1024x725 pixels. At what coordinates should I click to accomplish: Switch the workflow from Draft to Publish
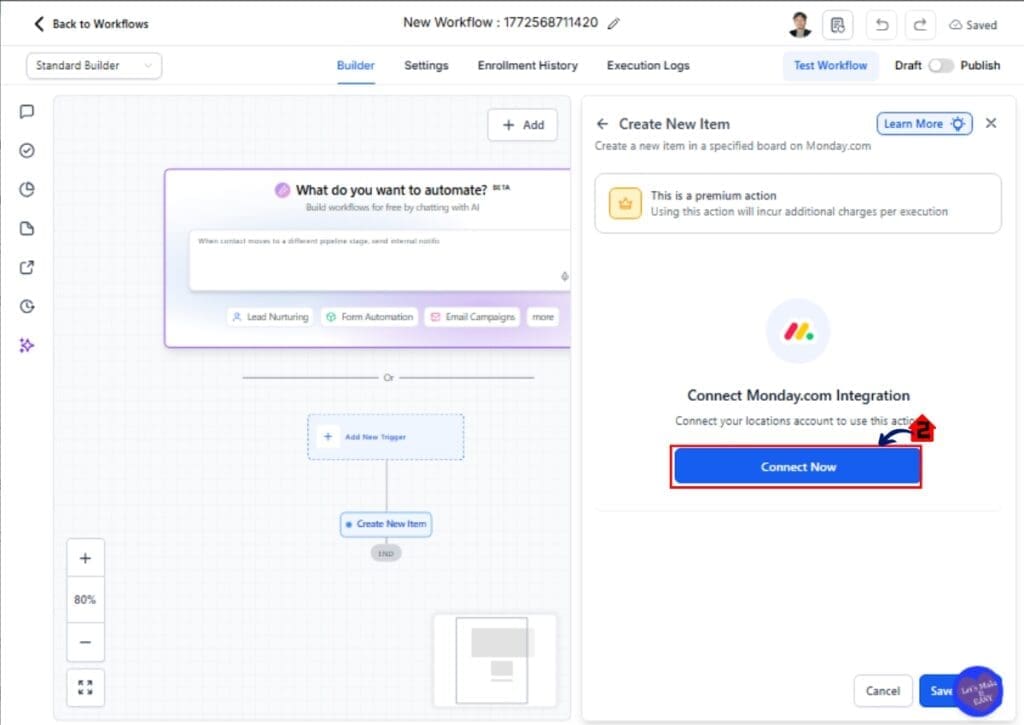941,64
